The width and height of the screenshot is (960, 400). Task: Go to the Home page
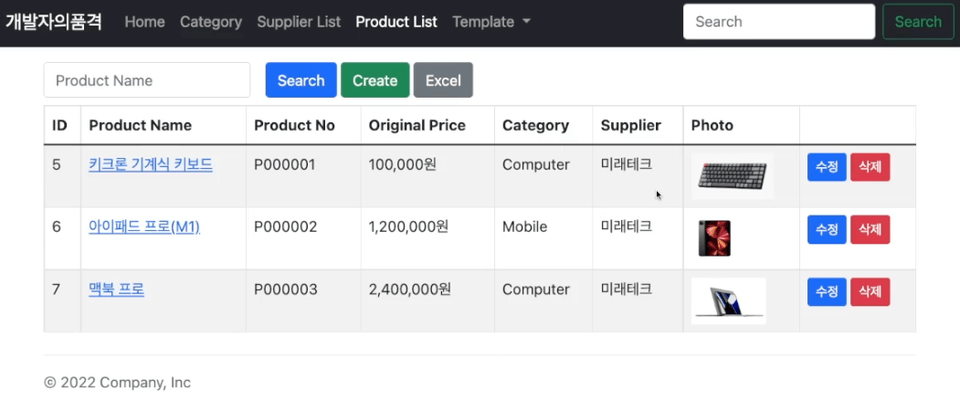point(145,22)
